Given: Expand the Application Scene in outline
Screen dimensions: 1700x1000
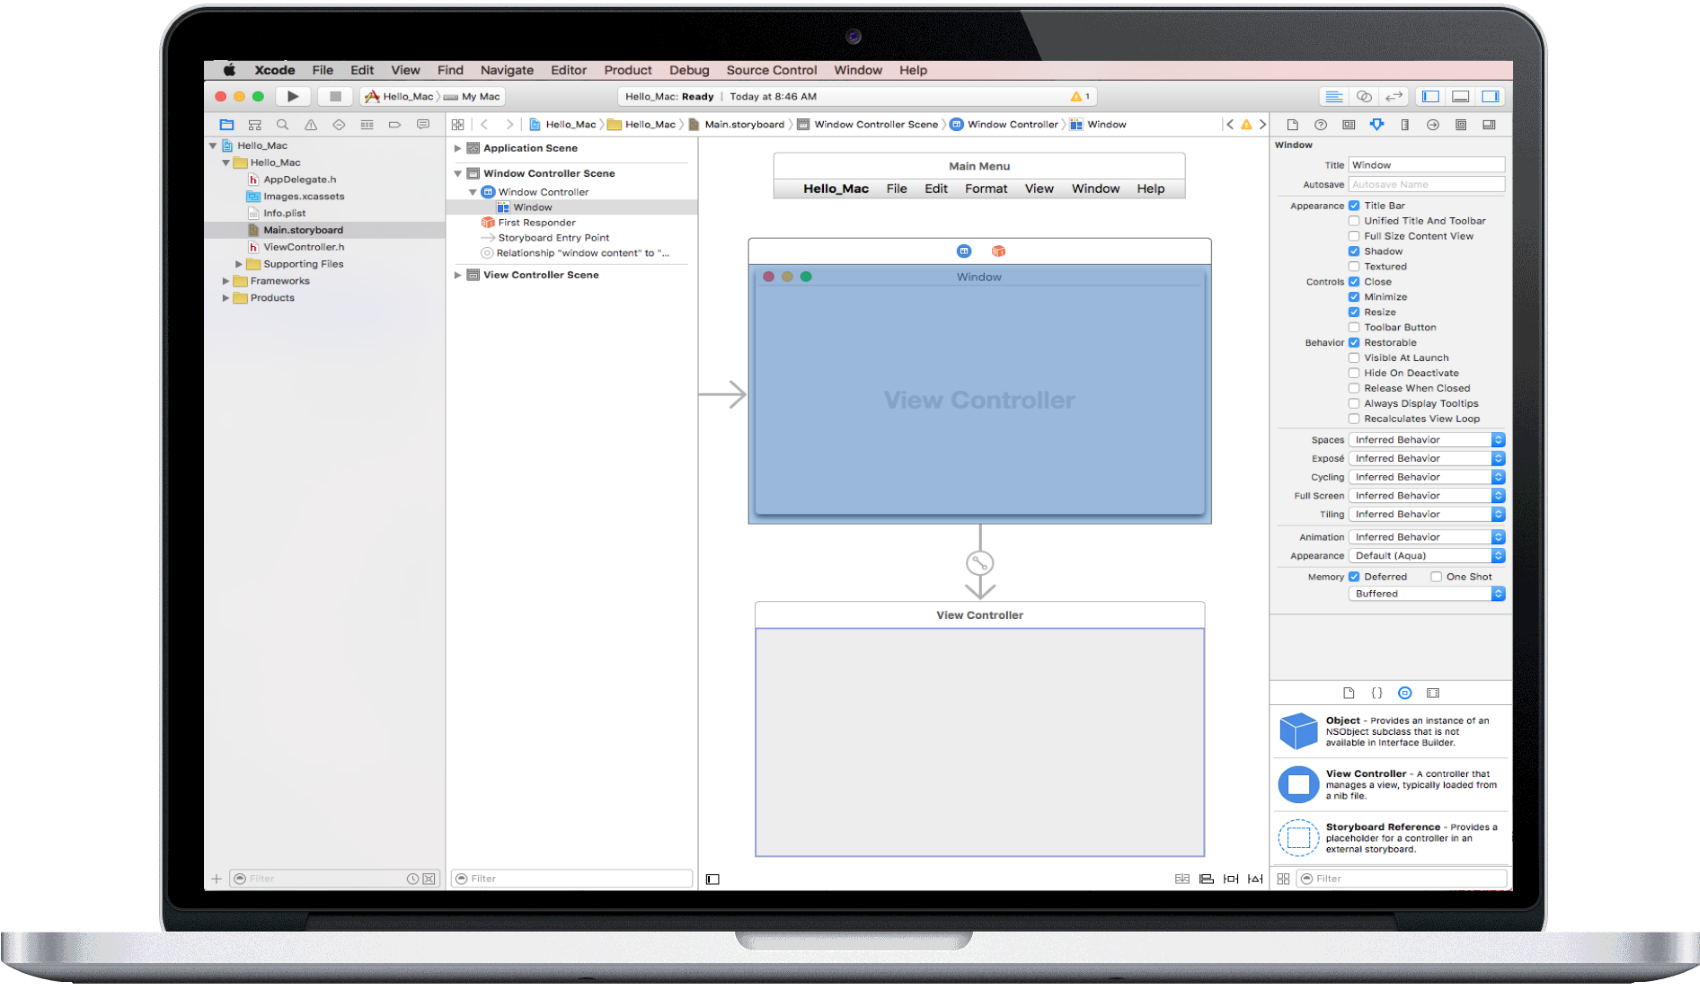Looking at the screenshot, I should (458, 148).
